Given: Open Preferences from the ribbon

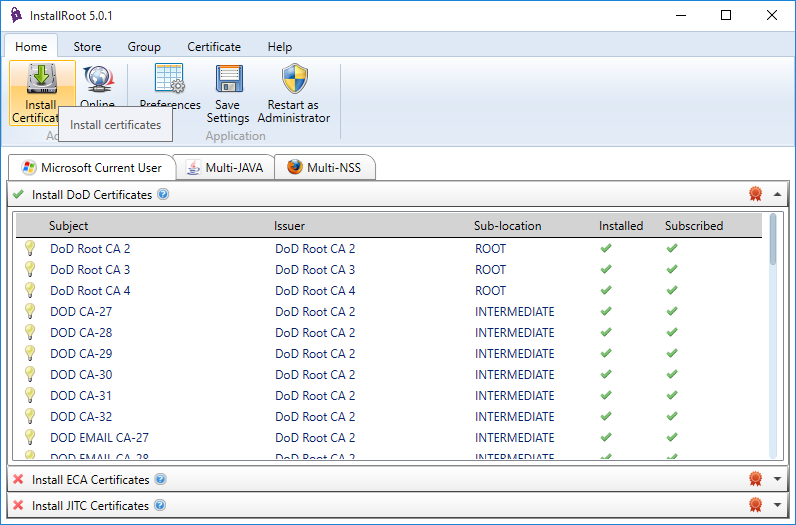Looking at the screenshot, I should [x=170, y=86].
